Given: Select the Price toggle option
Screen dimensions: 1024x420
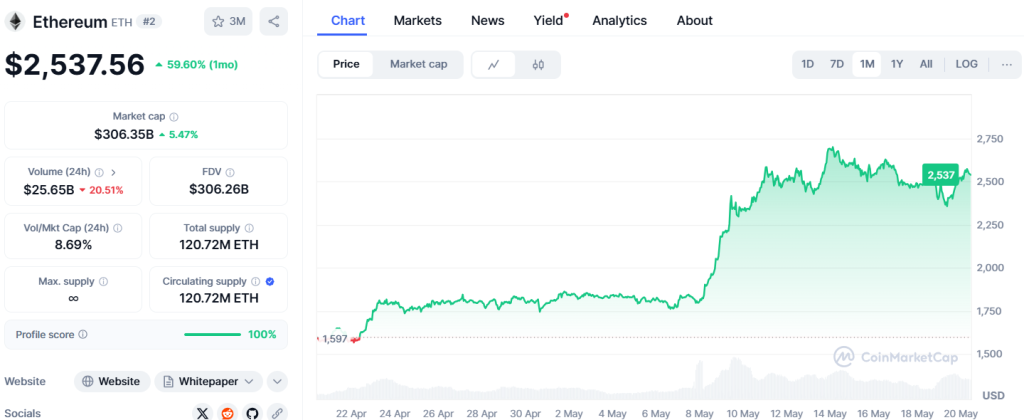Looking at the screenshot, I should click(x=346, y=65).
